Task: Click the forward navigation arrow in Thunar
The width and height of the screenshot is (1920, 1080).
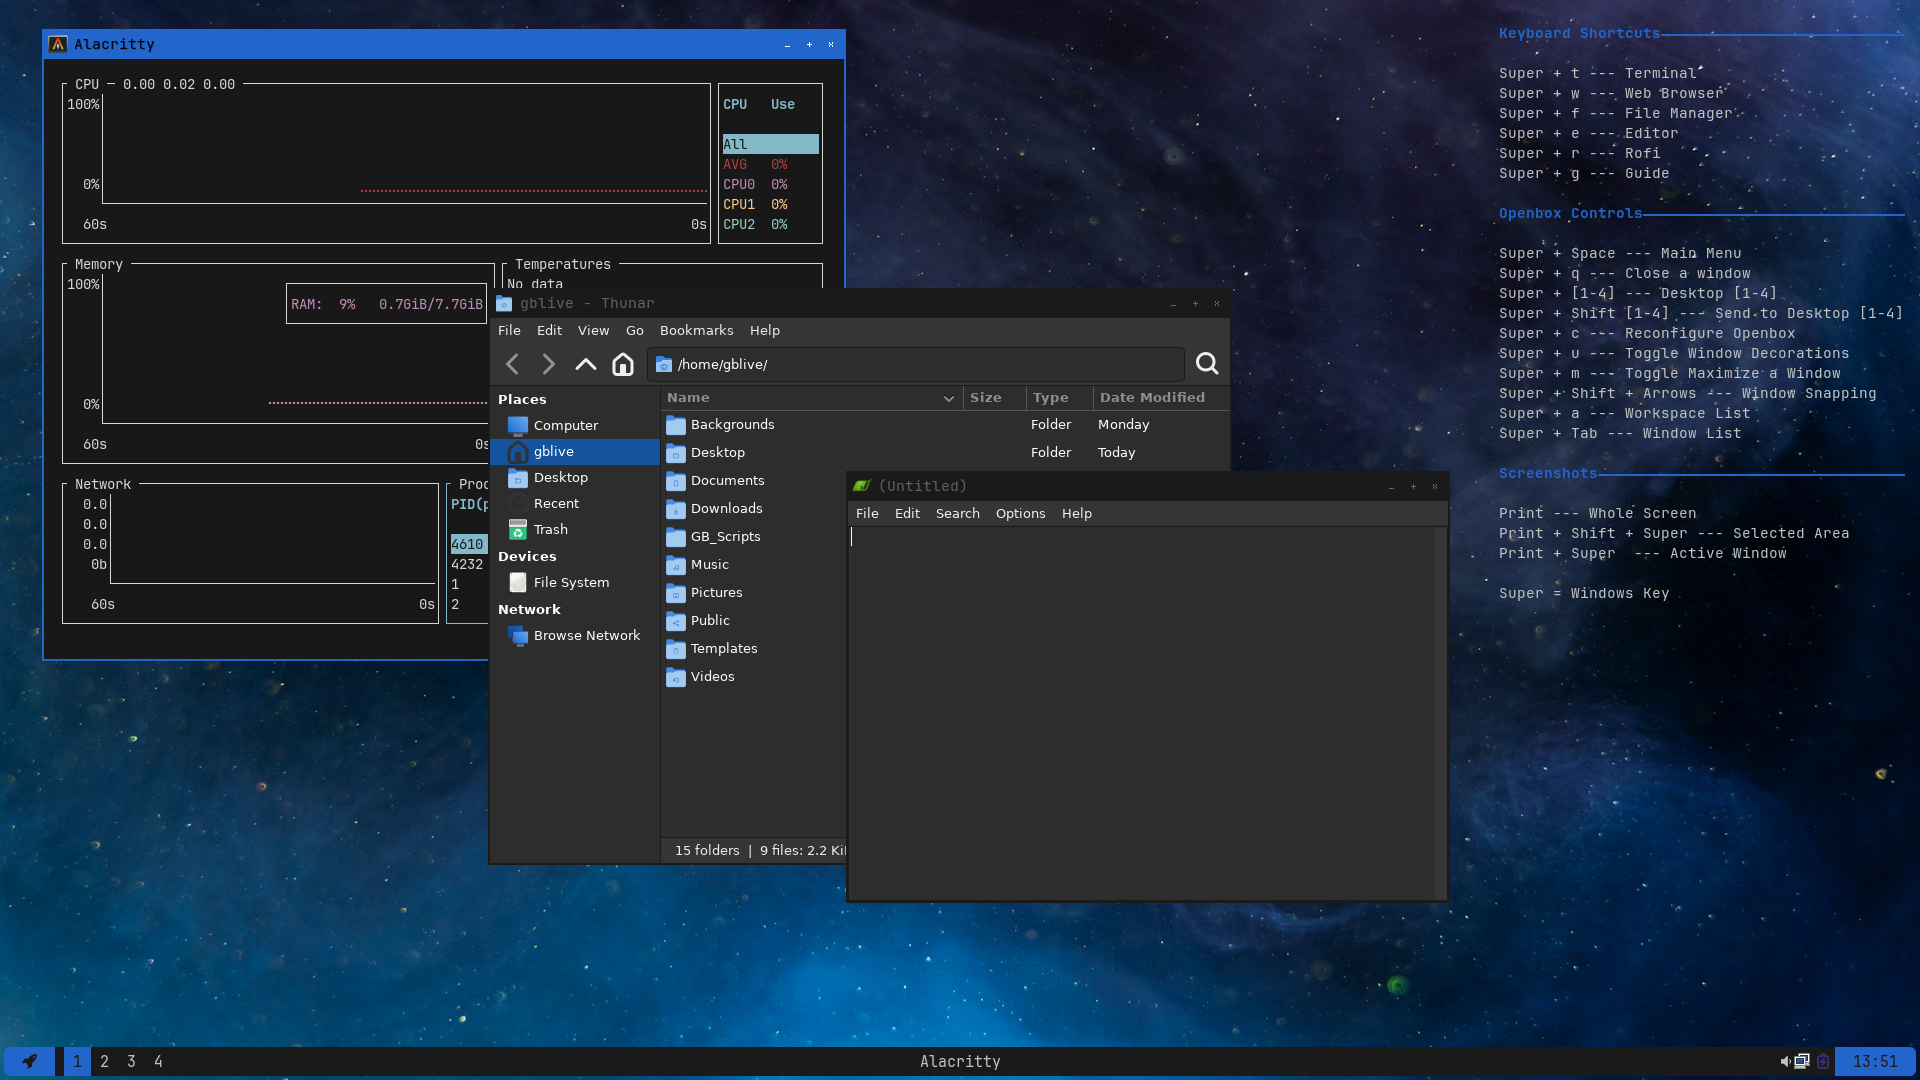Action: coord(548,364)
